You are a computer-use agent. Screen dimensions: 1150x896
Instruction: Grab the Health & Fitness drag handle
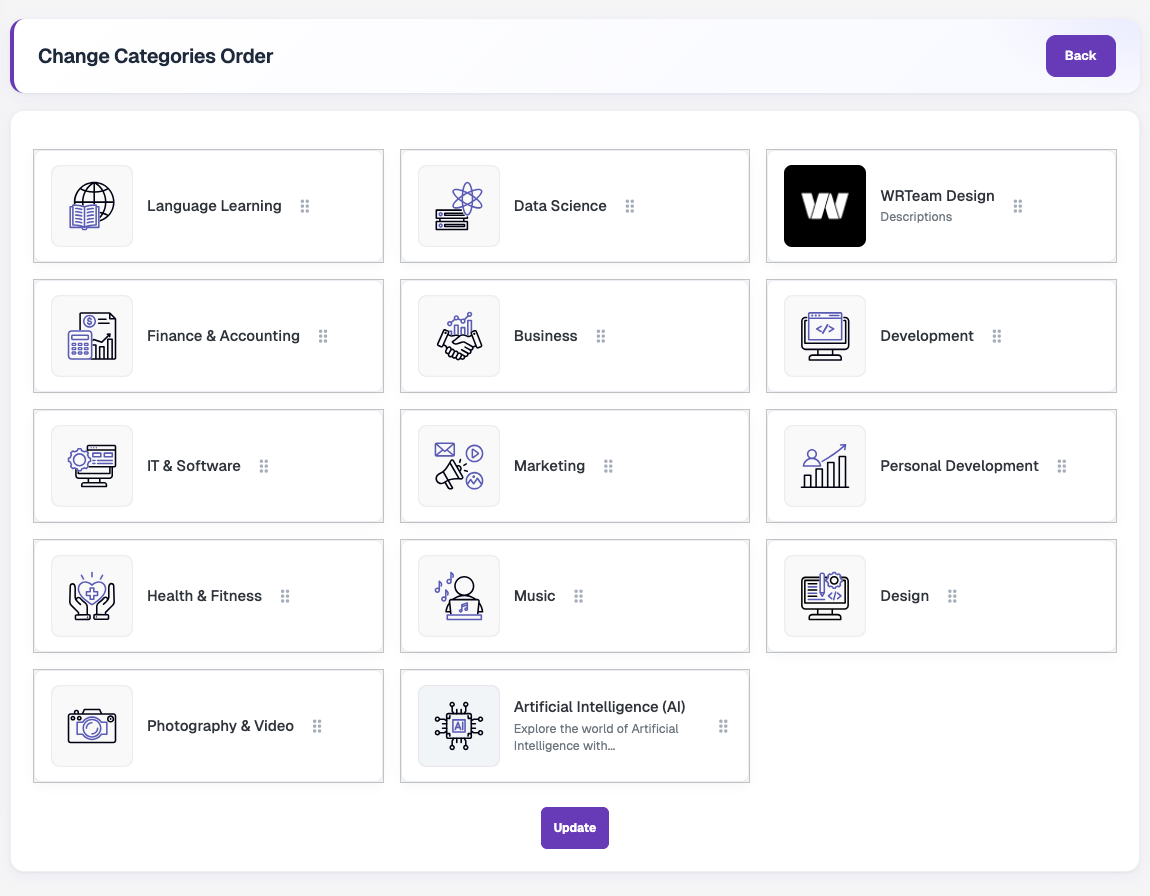[x=285, y=595]
